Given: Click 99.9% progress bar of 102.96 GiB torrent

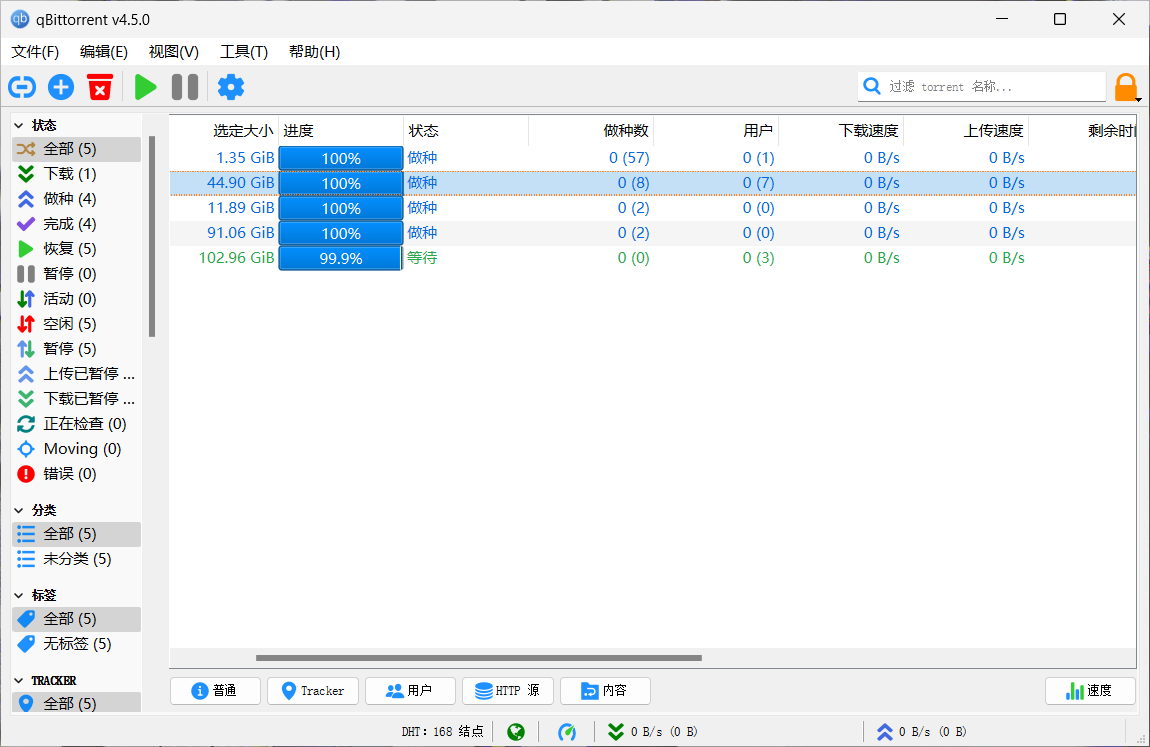Looking at the screenshot, I should (341, 258).
